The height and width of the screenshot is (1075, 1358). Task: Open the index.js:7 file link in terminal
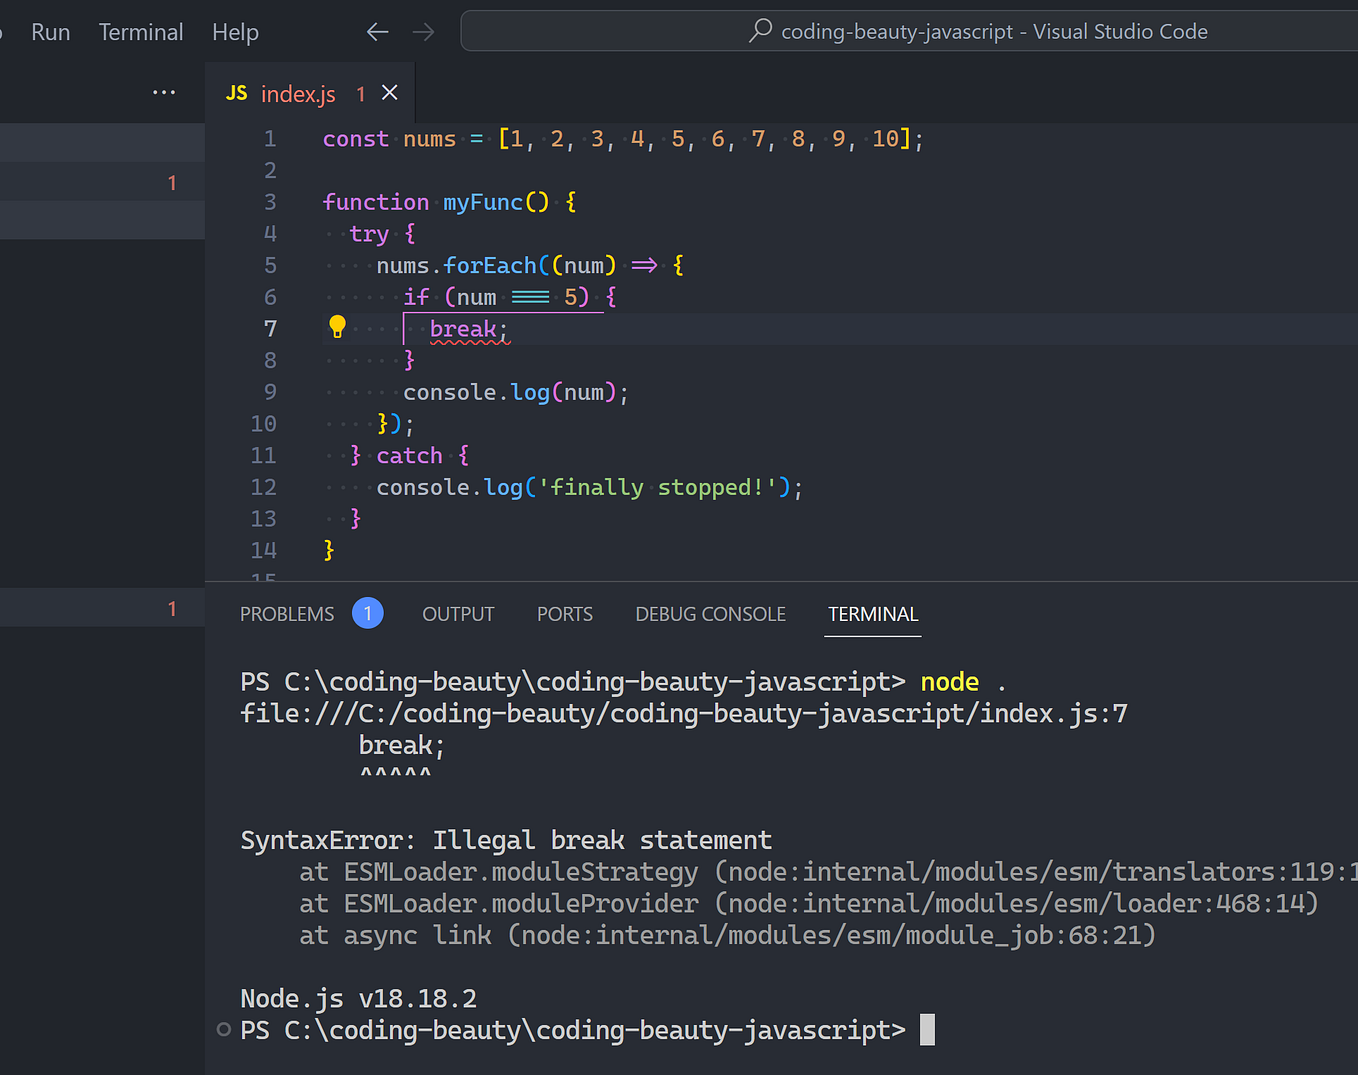point(683,713)
